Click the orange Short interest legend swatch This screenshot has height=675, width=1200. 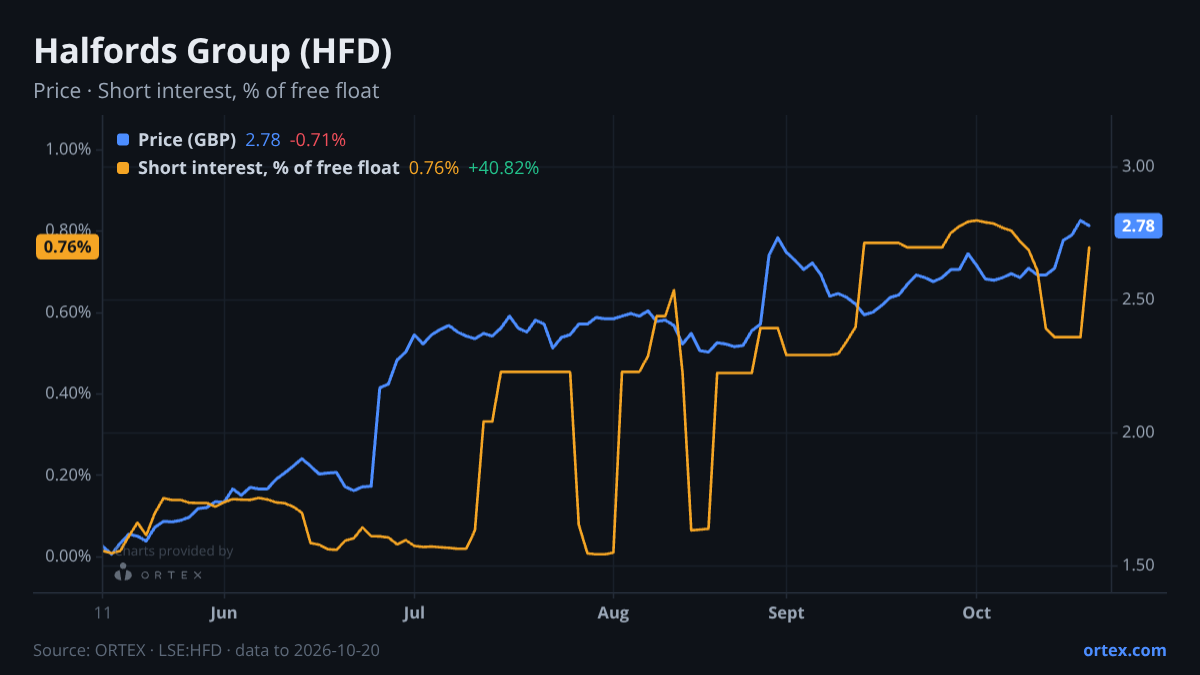[123, 168]
